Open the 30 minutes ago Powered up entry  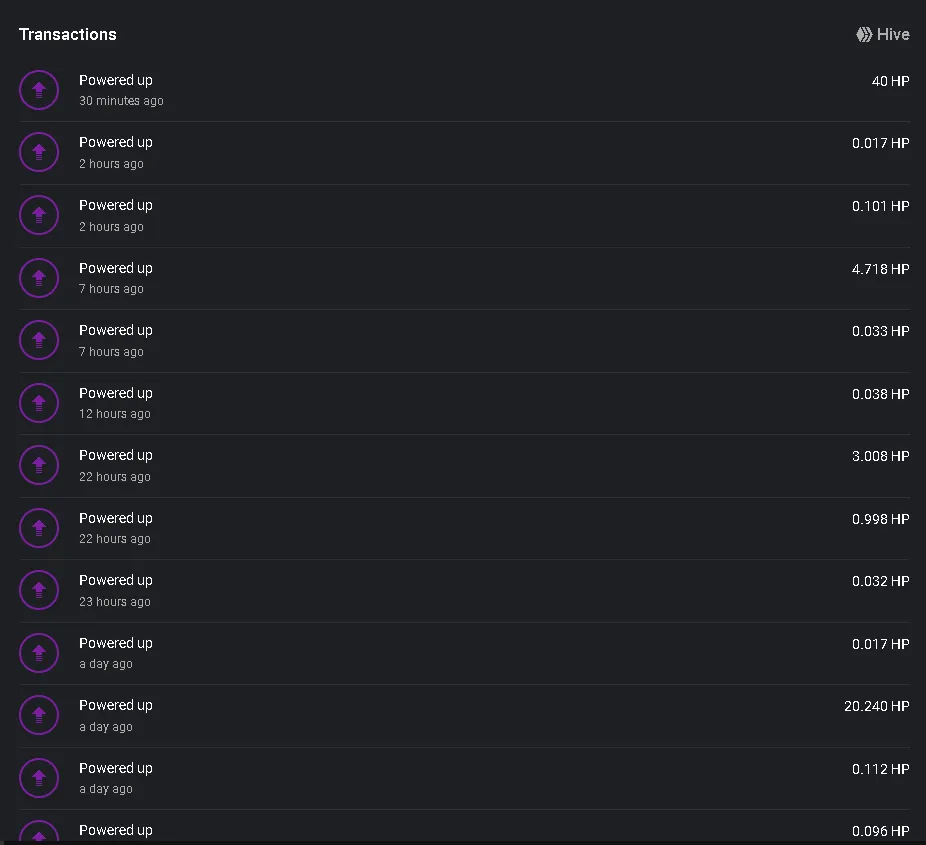coord(464,90)
